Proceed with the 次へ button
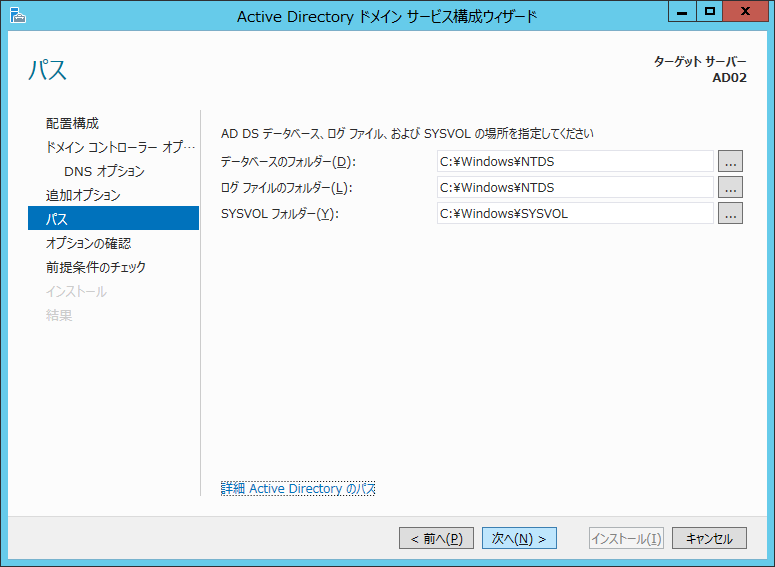775x567 pixels. pyautogui.click(x=519, y=538)
